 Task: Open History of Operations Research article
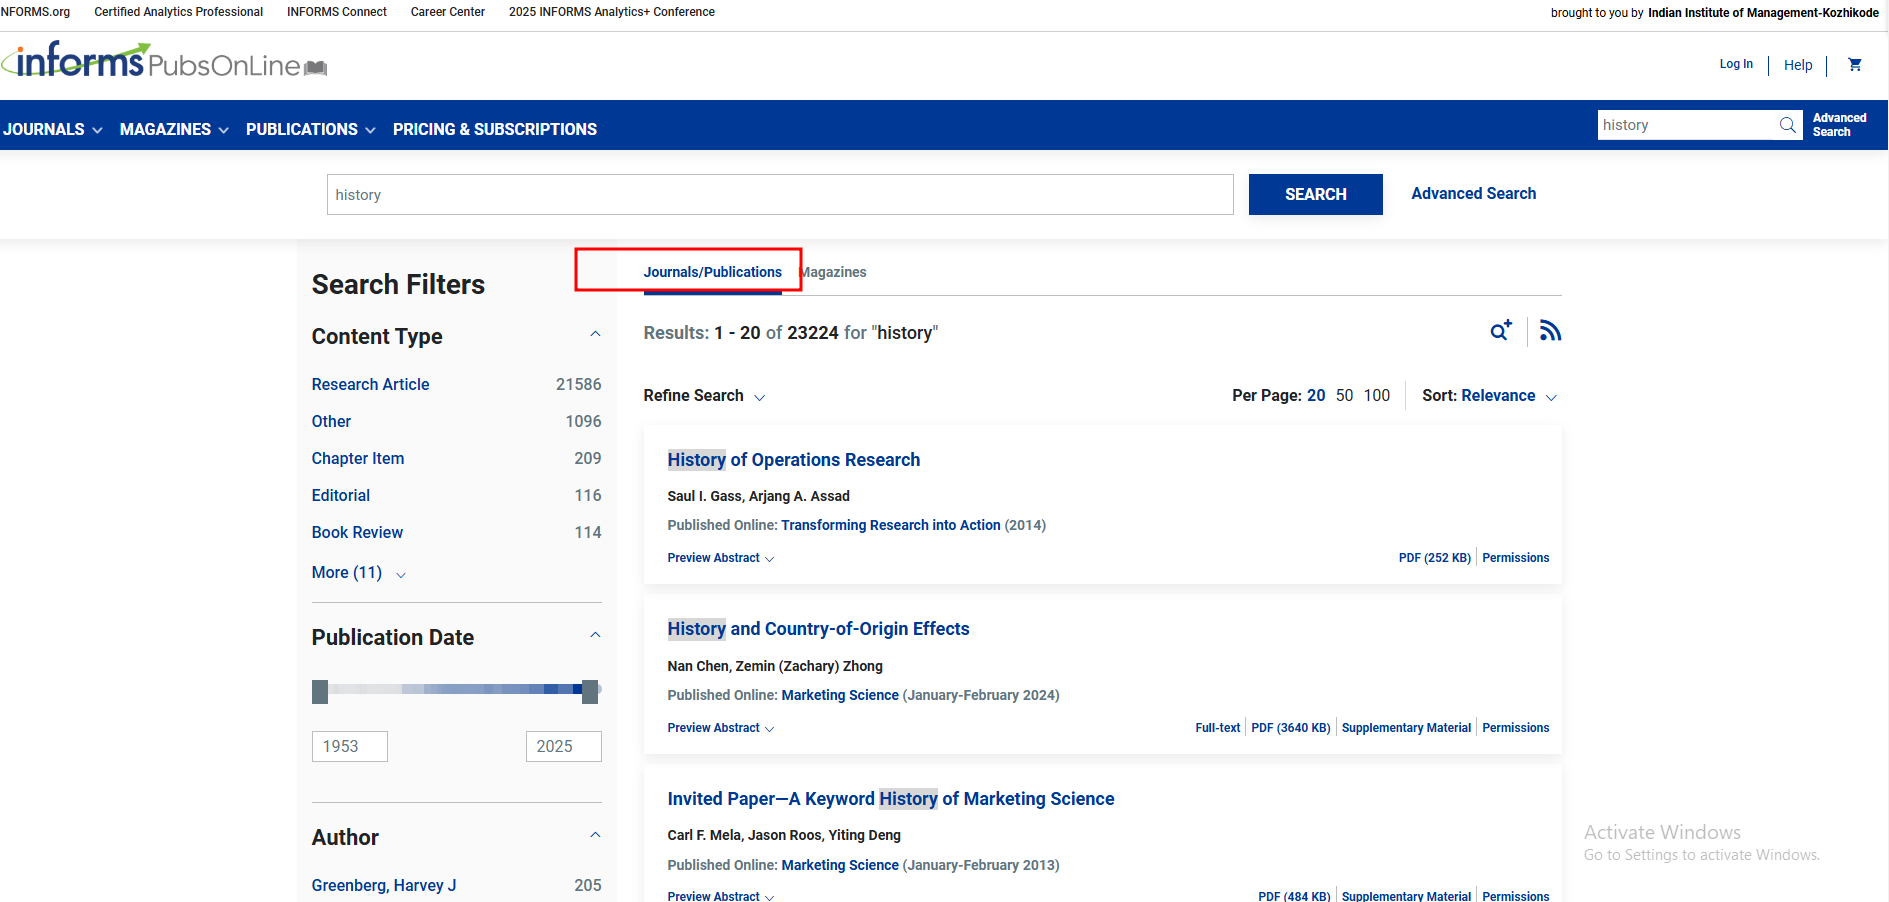point(793,460)
